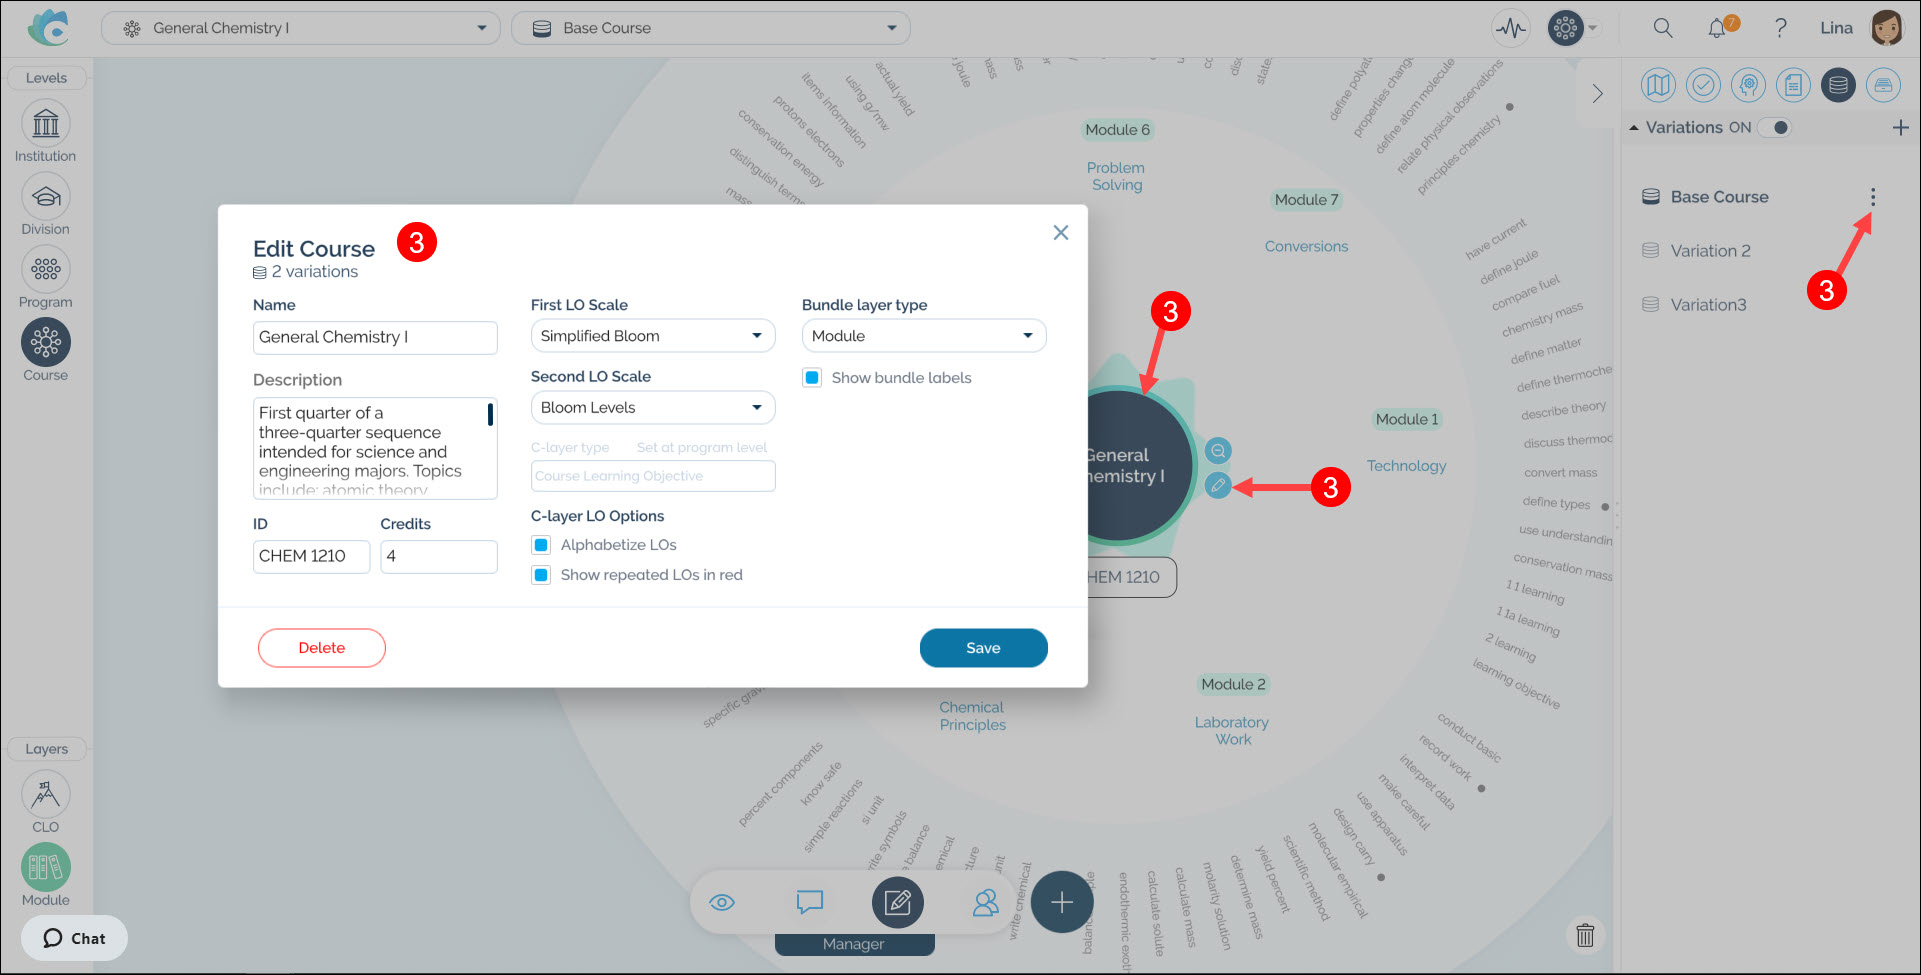
Task: Open the First LO Scale dropdown
Action: coord(652,336)
